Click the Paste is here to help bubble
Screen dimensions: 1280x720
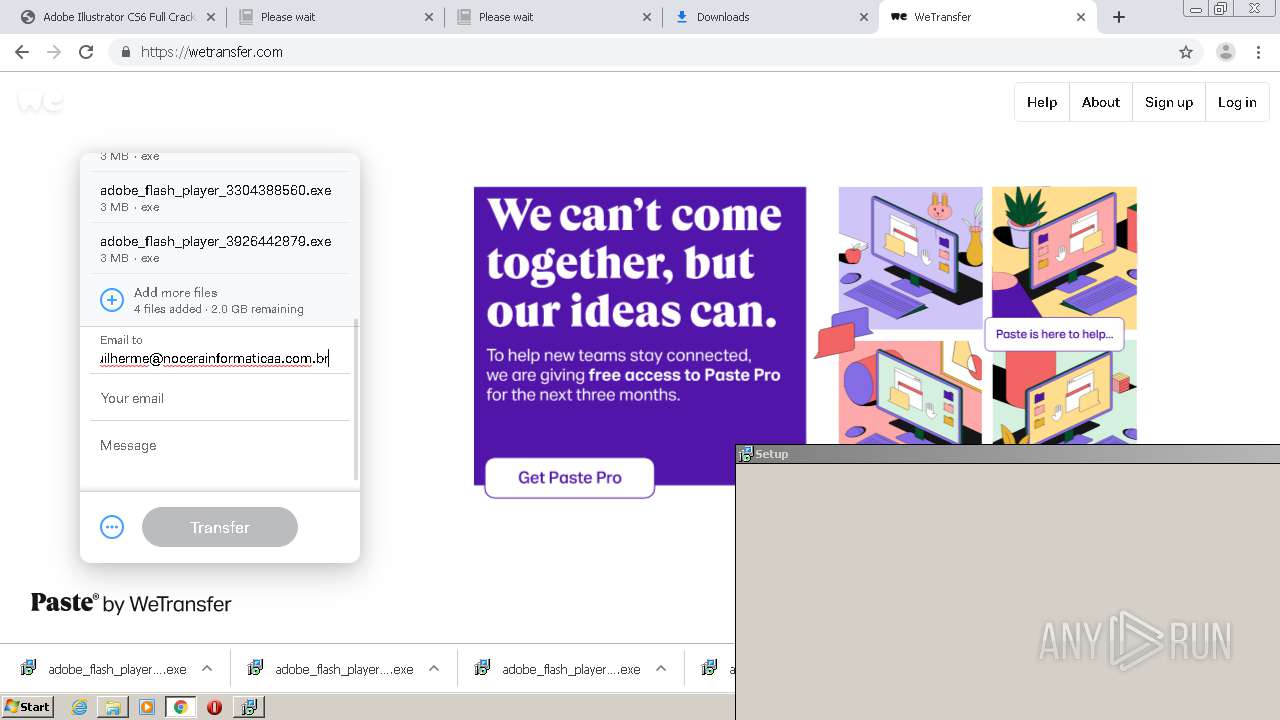(x=1054, y=334)
